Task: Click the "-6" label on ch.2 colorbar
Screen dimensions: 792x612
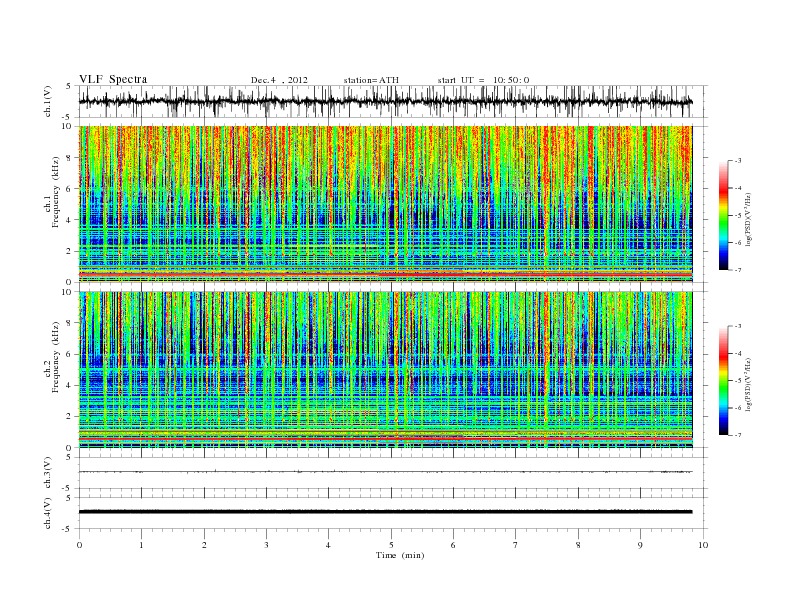Action: pyautogui.click(x=737, y=408)
